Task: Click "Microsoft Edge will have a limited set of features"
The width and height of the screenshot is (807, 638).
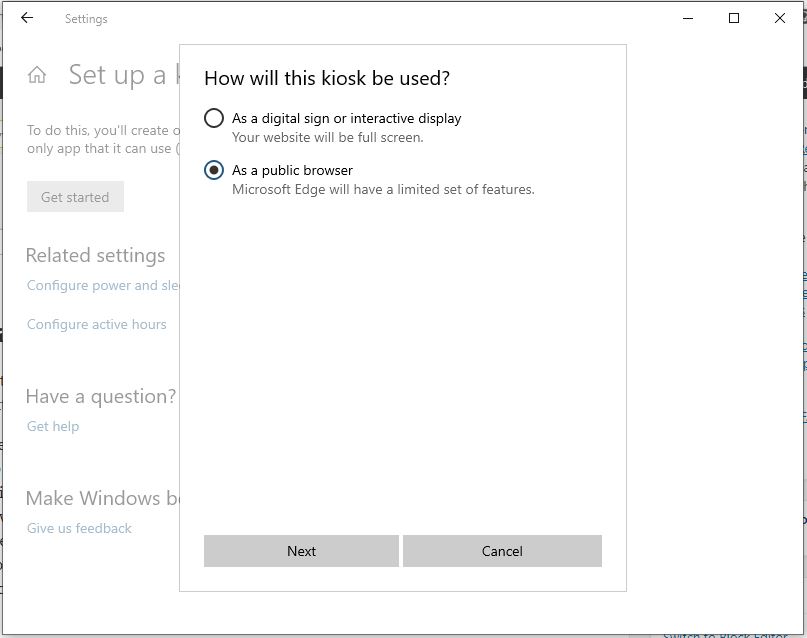Action: coord(383,189)
